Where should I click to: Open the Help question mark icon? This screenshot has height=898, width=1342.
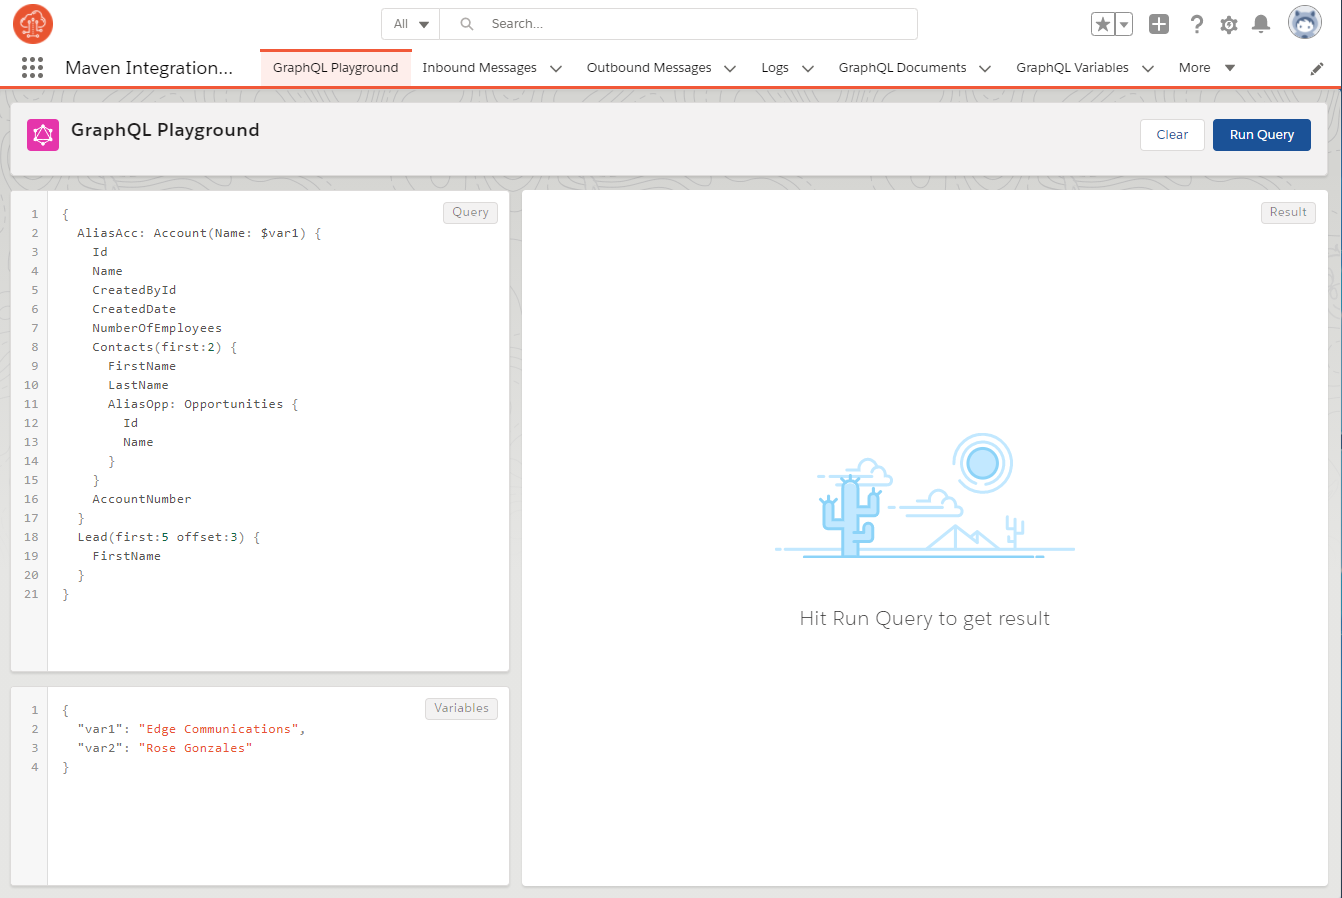[x=1196, y=23]
